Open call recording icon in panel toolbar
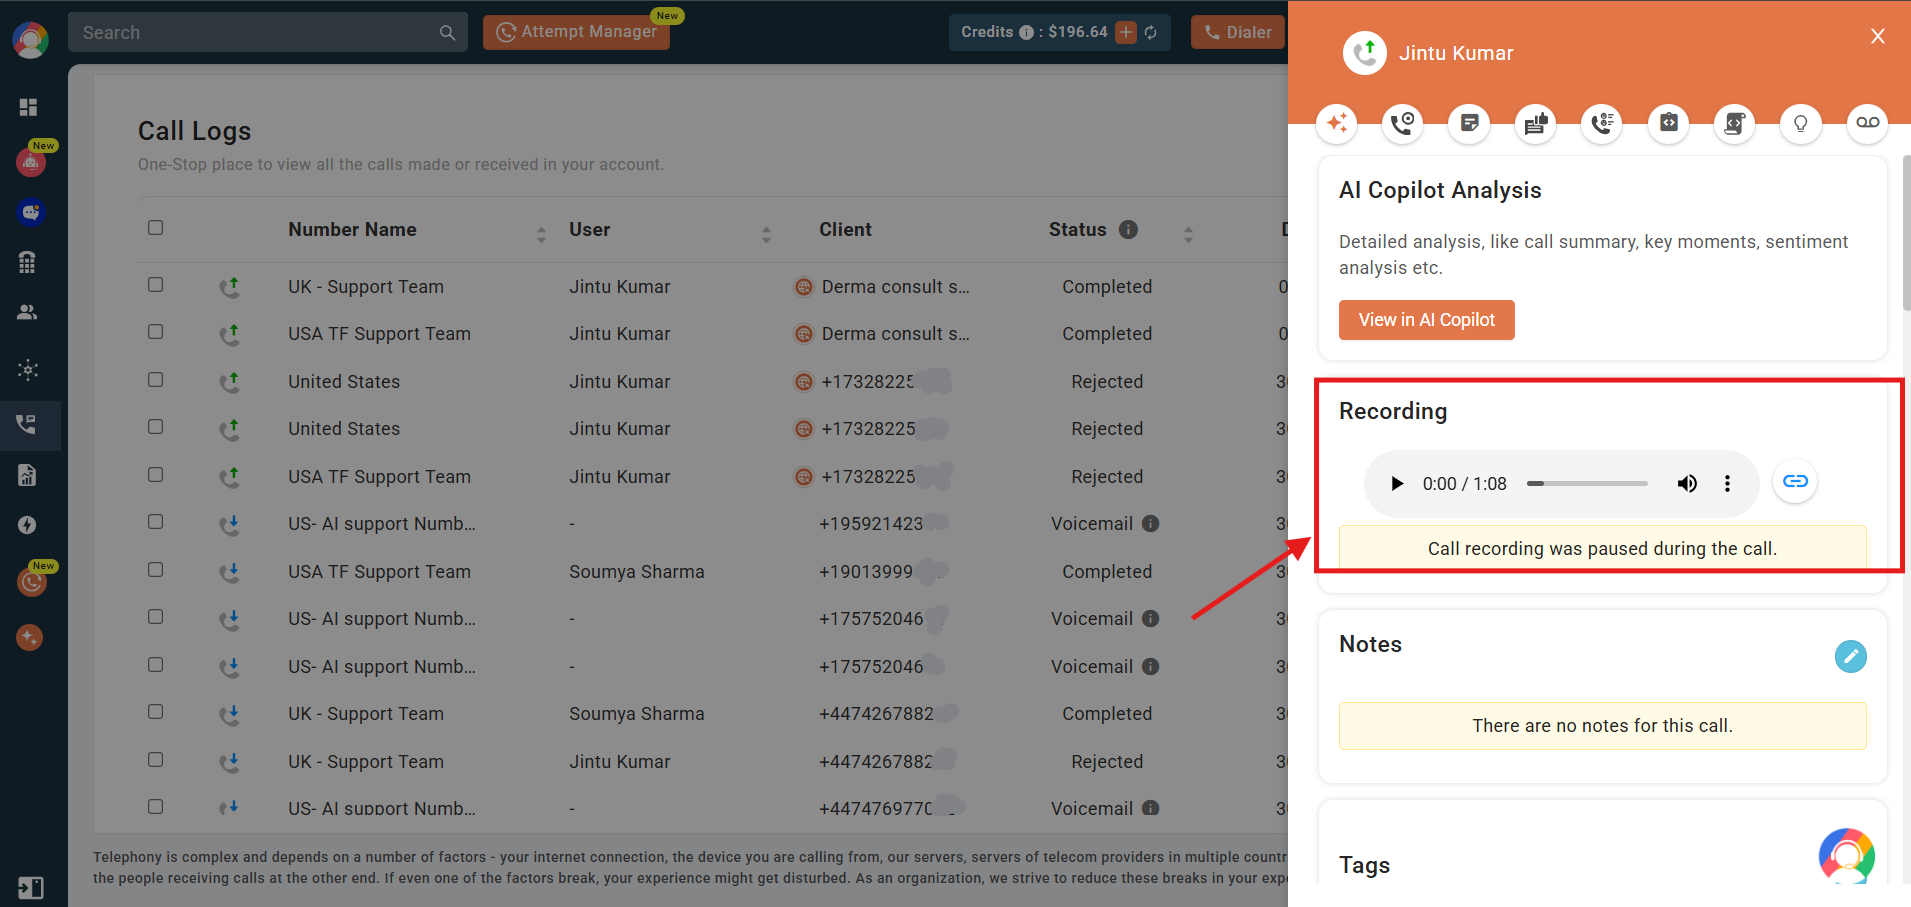The height and width of the screenshot is (907, 1911). pos(1403,123)
